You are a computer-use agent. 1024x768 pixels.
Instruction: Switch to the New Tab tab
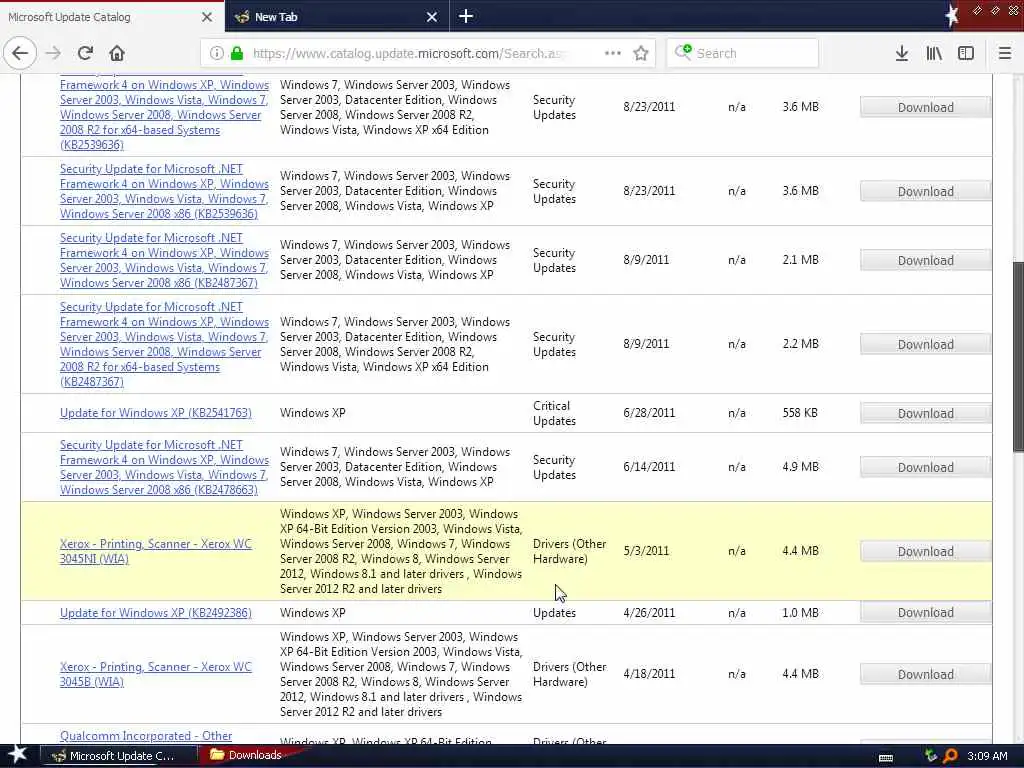coord(337,16)
